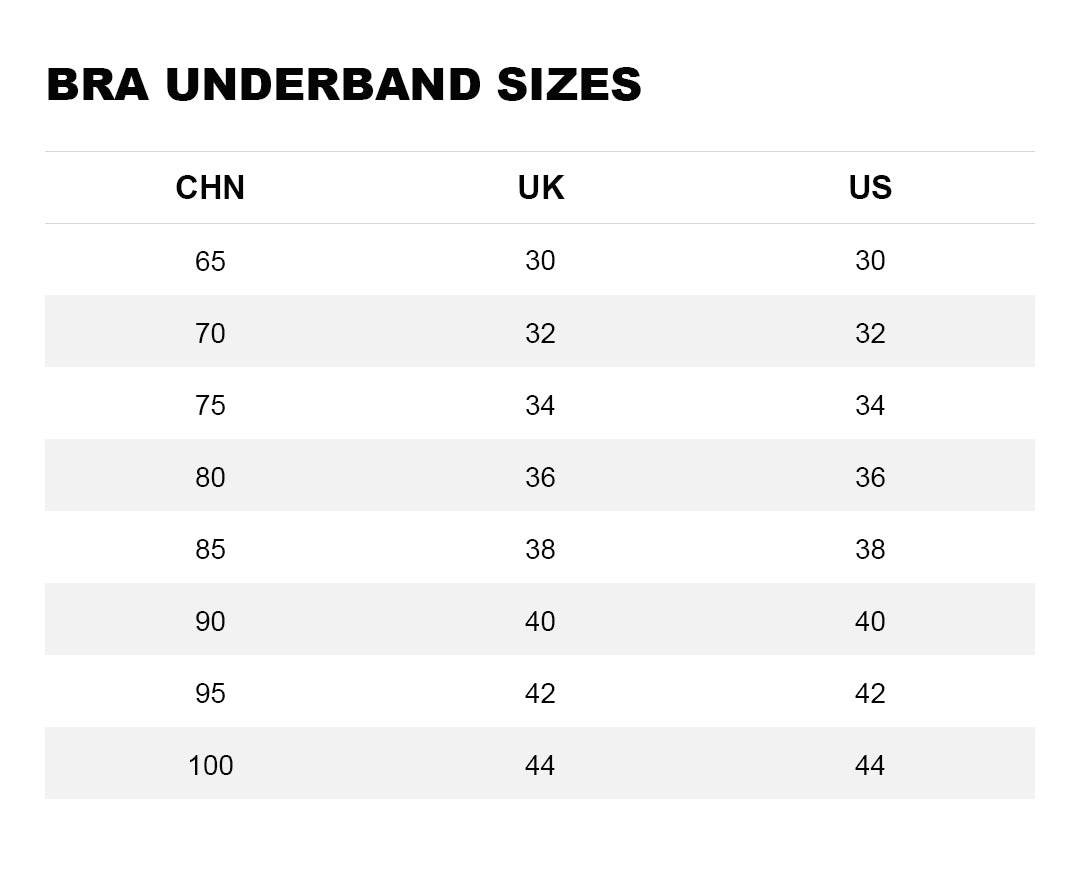Select CHN size 90 value
Image resolution: width=1080 pixels, height=892 pixels.
[x=210, y=621]
